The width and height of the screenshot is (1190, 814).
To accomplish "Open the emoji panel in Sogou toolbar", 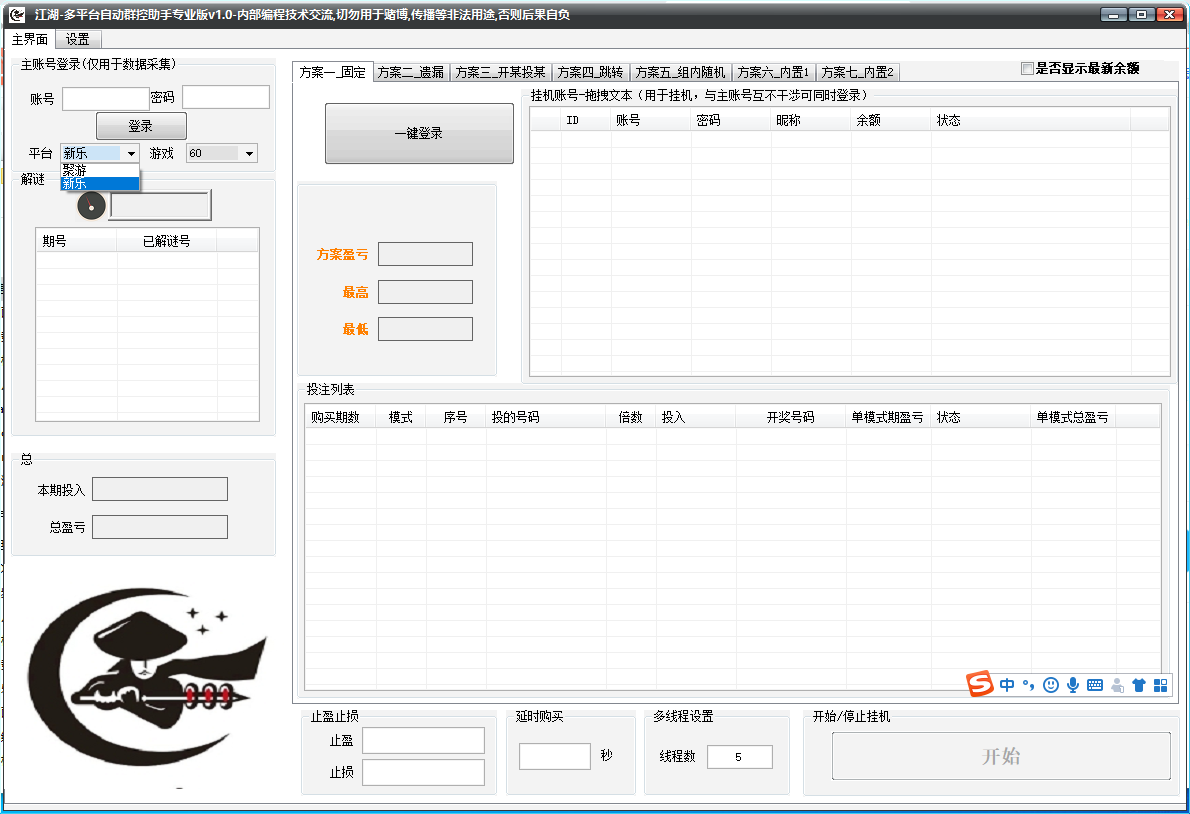I will [x=1050, y=685].
